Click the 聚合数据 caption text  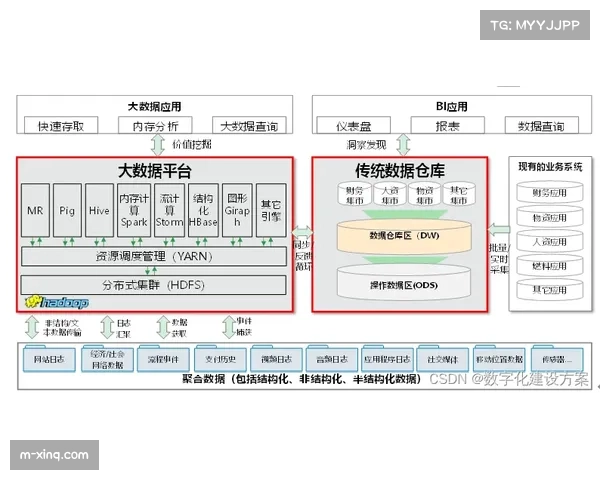tap(302, 379)
